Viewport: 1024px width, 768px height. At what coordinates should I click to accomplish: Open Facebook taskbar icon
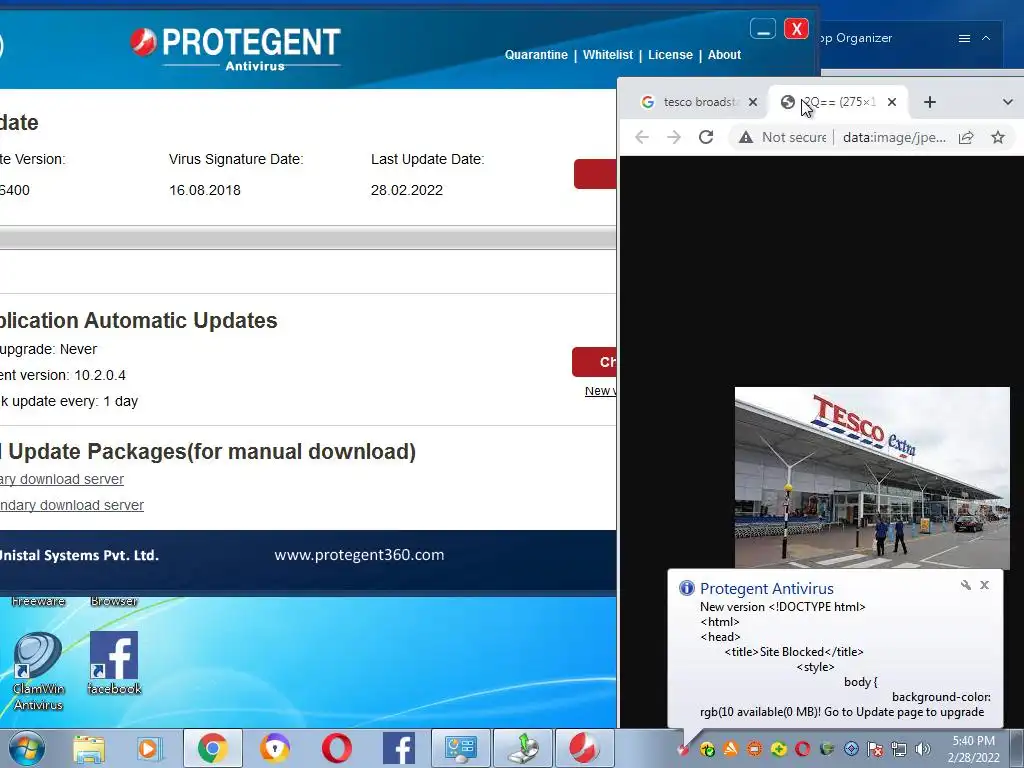point(398,748)
